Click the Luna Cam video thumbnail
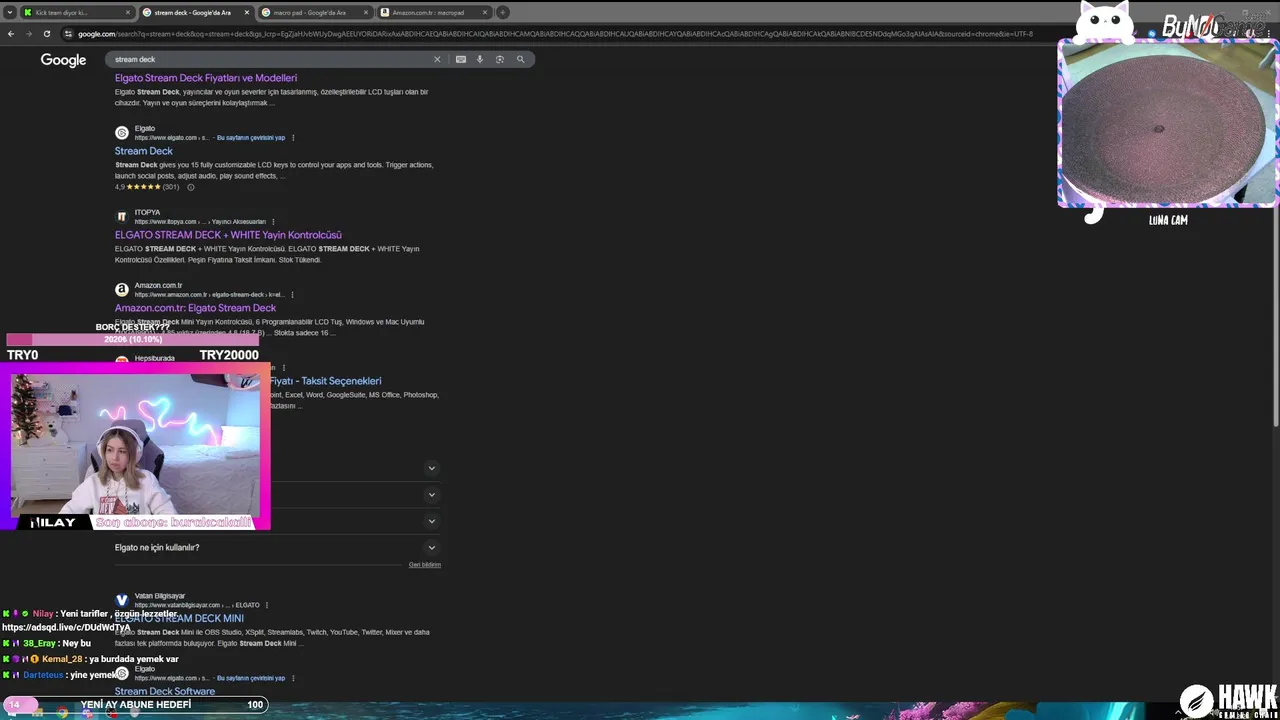 [1167, 123]
